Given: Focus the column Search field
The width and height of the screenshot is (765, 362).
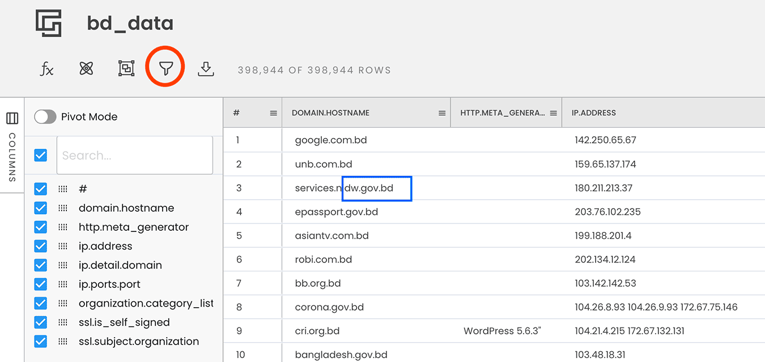Looking at the screenshot, I should coord(135,155).
